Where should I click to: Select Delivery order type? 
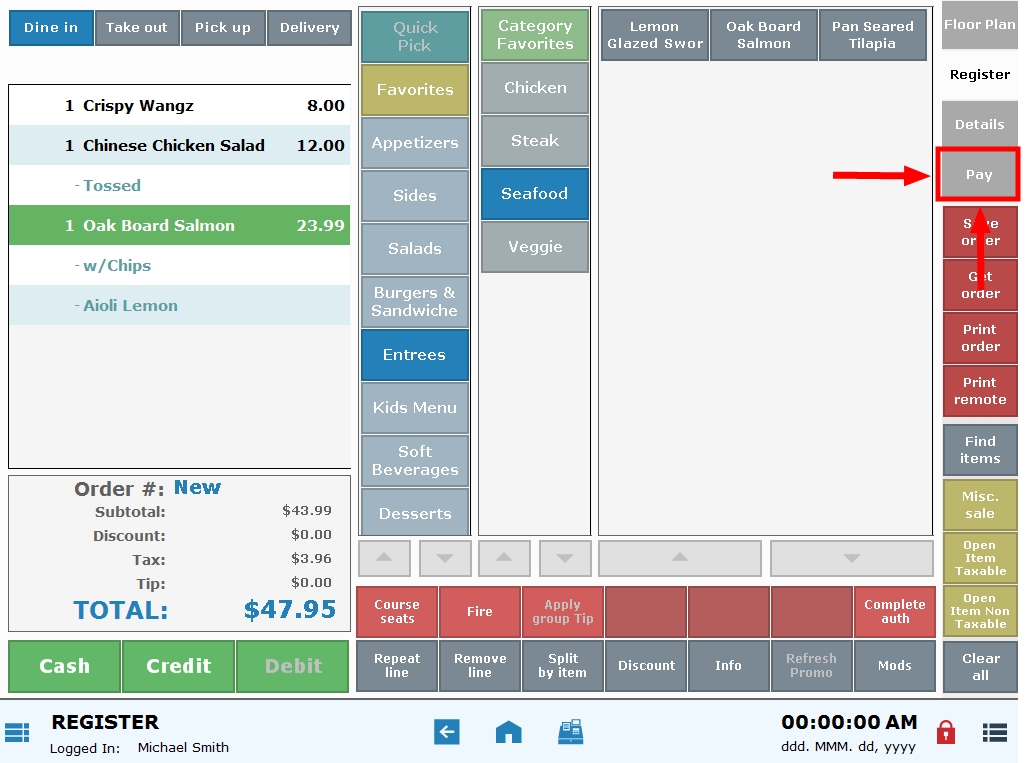(x=309, y=28)
